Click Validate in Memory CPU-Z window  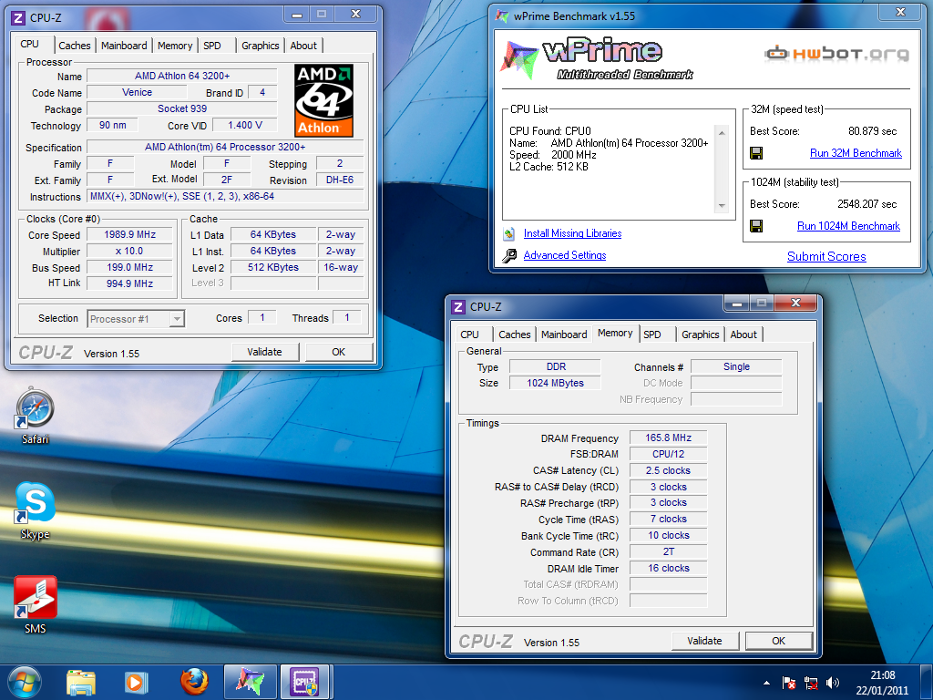coord(705,641)
